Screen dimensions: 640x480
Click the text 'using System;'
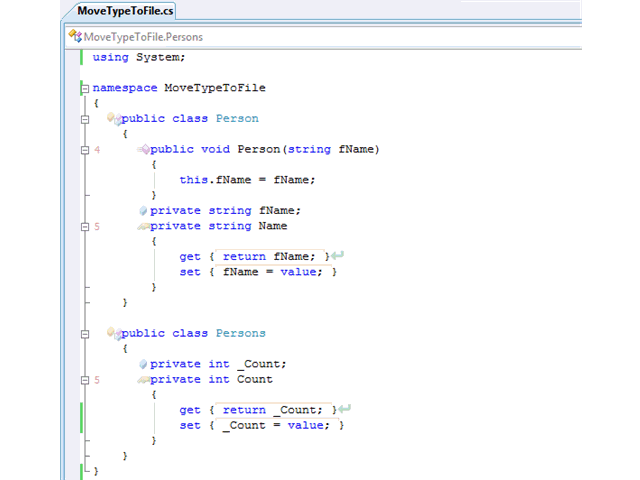(x=139, y=57)
